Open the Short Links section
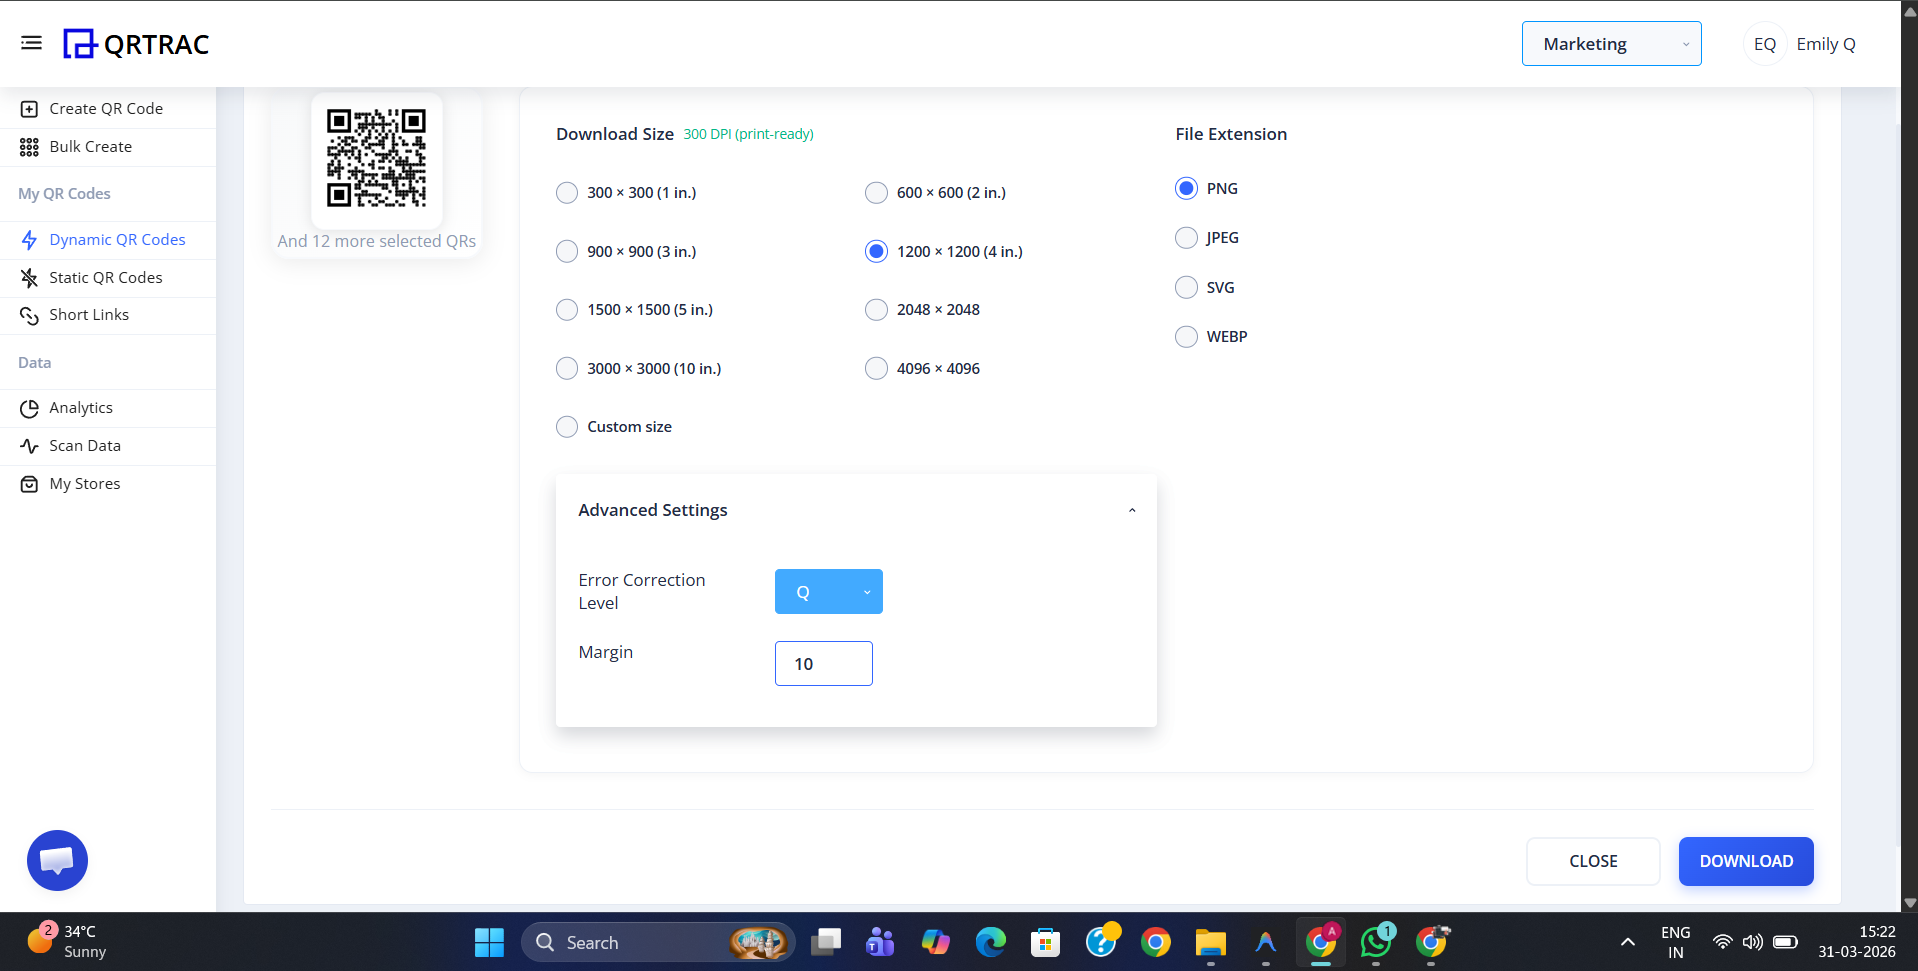 [89, 314]
